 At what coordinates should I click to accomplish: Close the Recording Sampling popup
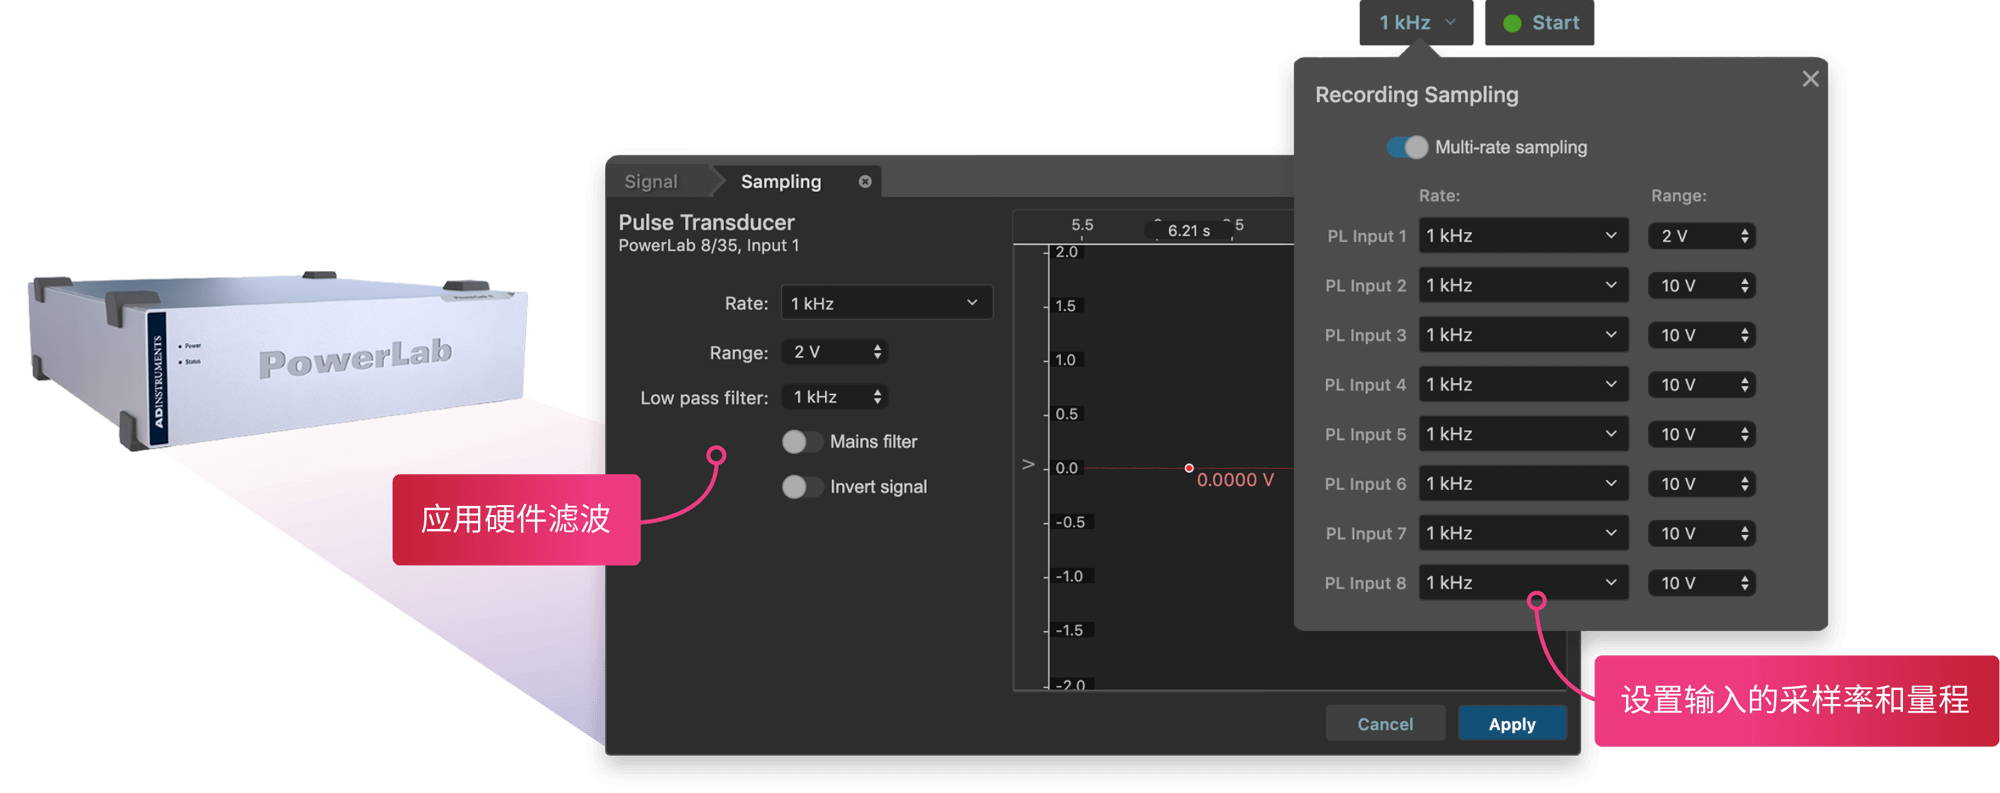[1810, 79]
